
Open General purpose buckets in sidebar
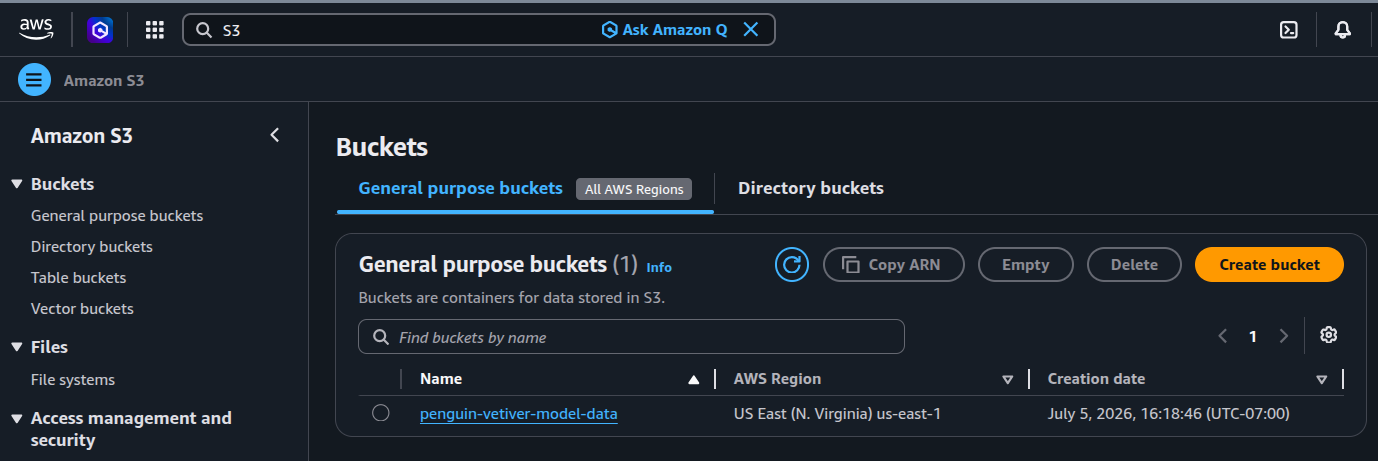coord(117,216)
